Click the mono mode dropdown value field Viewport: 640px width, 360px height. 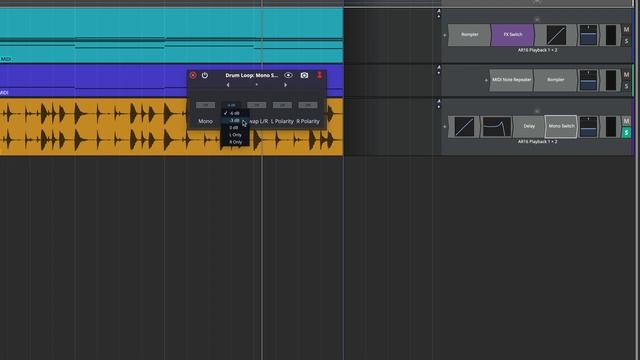pos(231,105)
